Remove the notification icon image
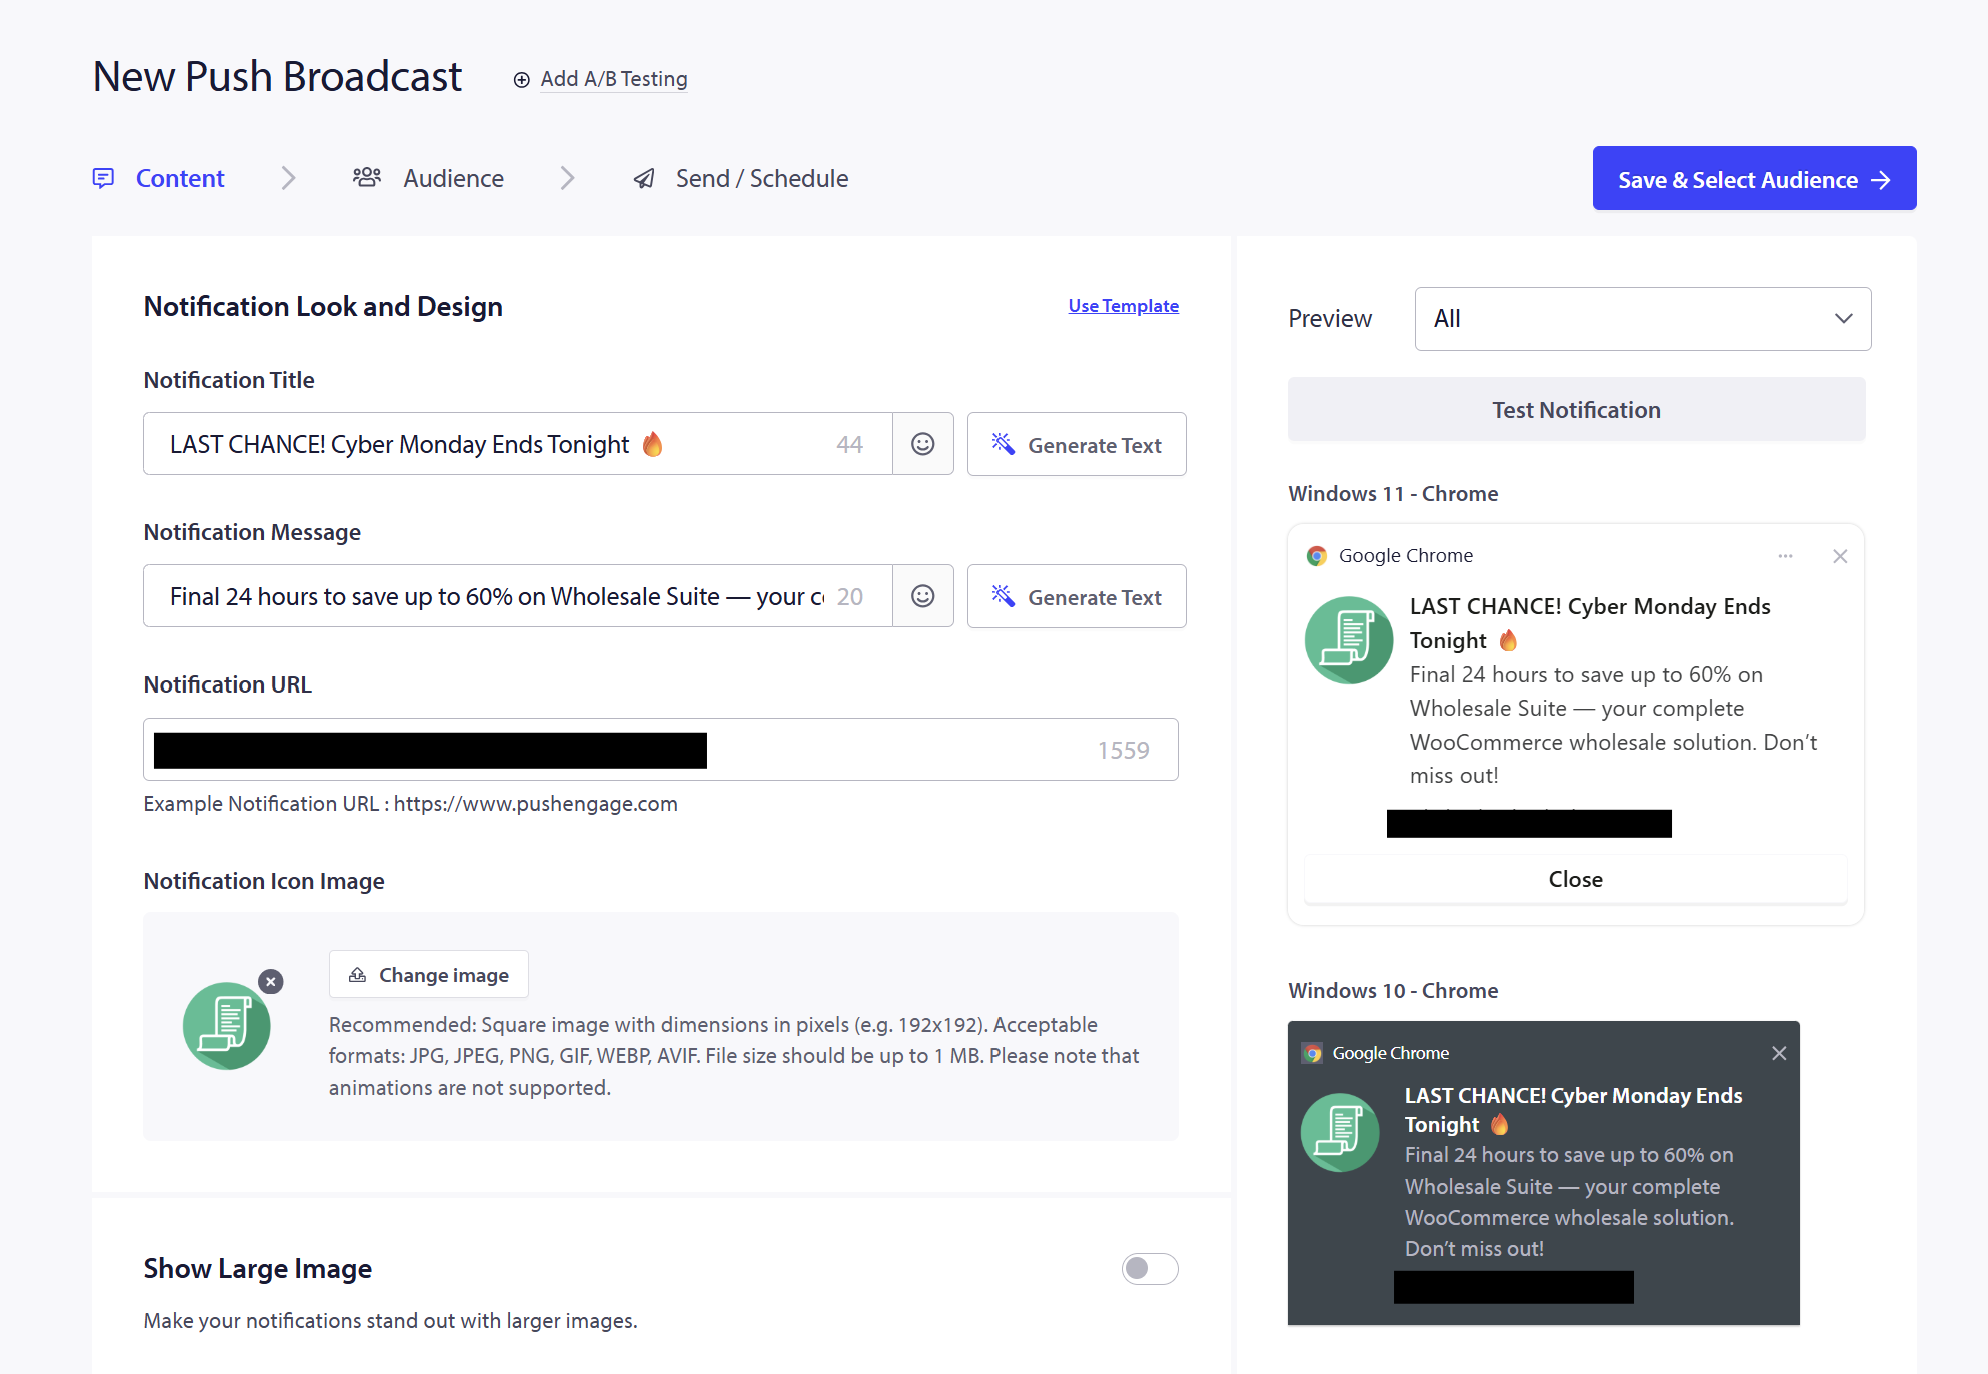The width and height of the screenshot is (1988, 1374). [x=271, y=982]
